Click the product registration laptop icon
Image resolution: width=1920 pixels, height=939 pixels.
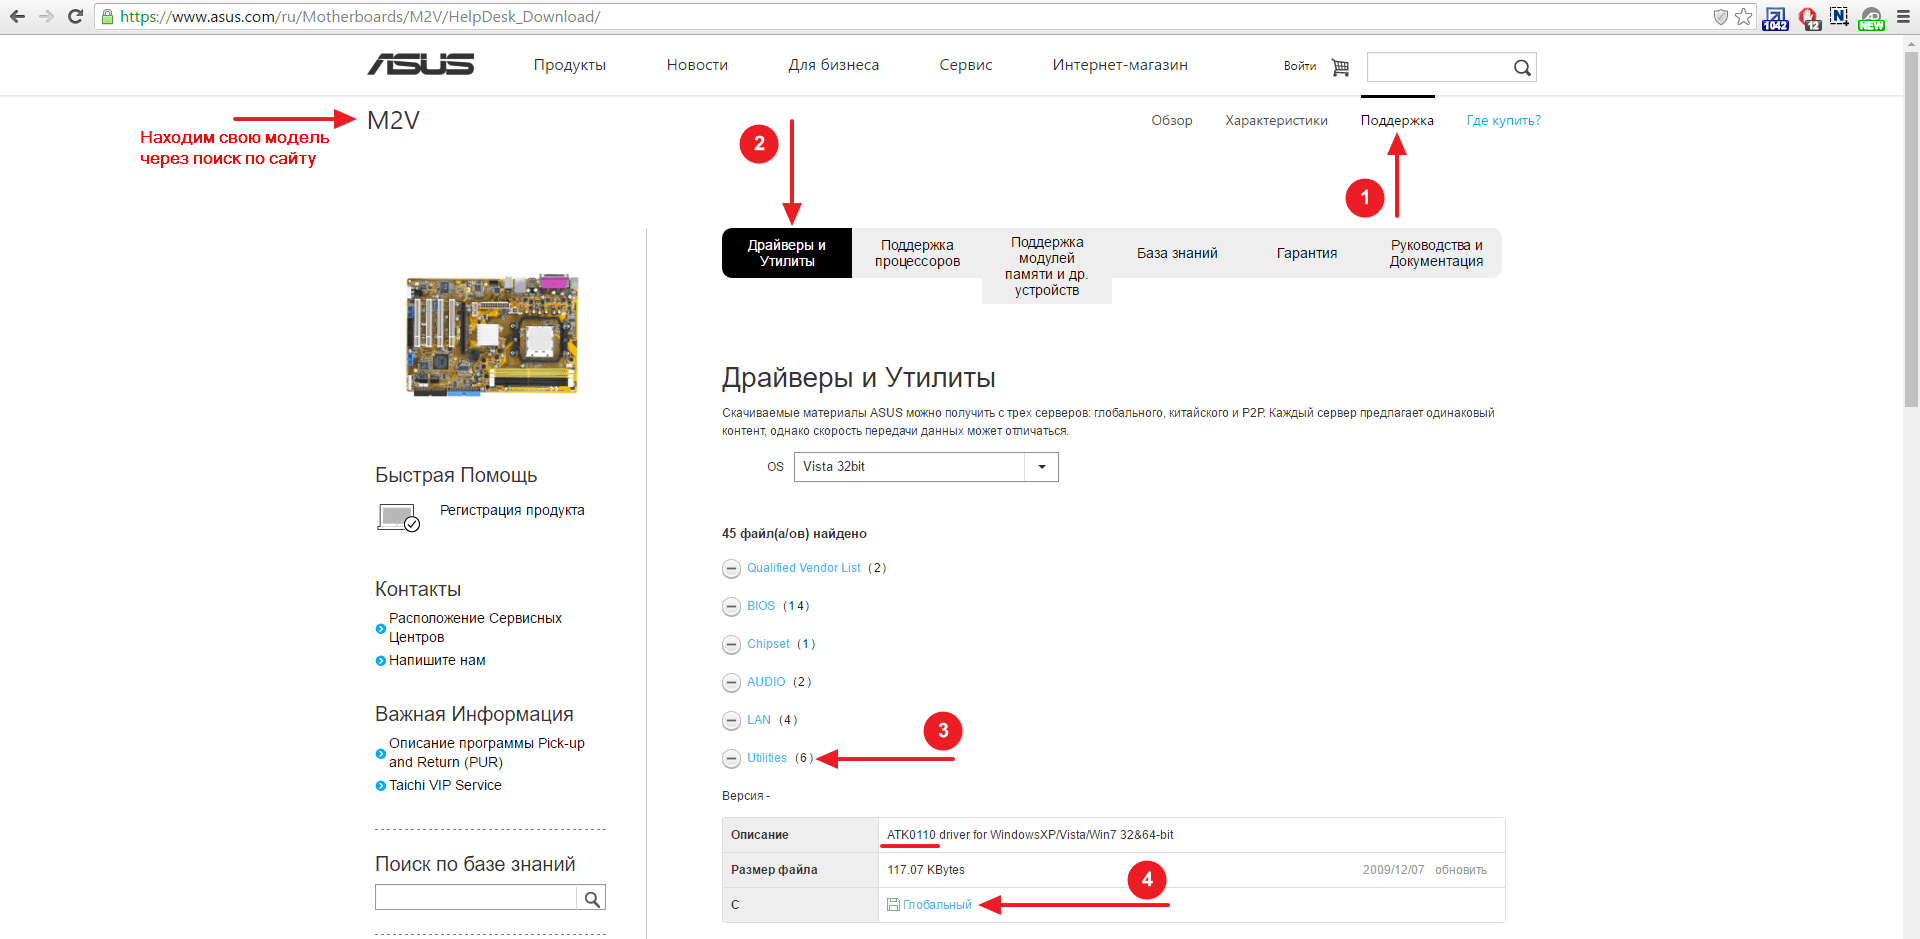[398, 517]
